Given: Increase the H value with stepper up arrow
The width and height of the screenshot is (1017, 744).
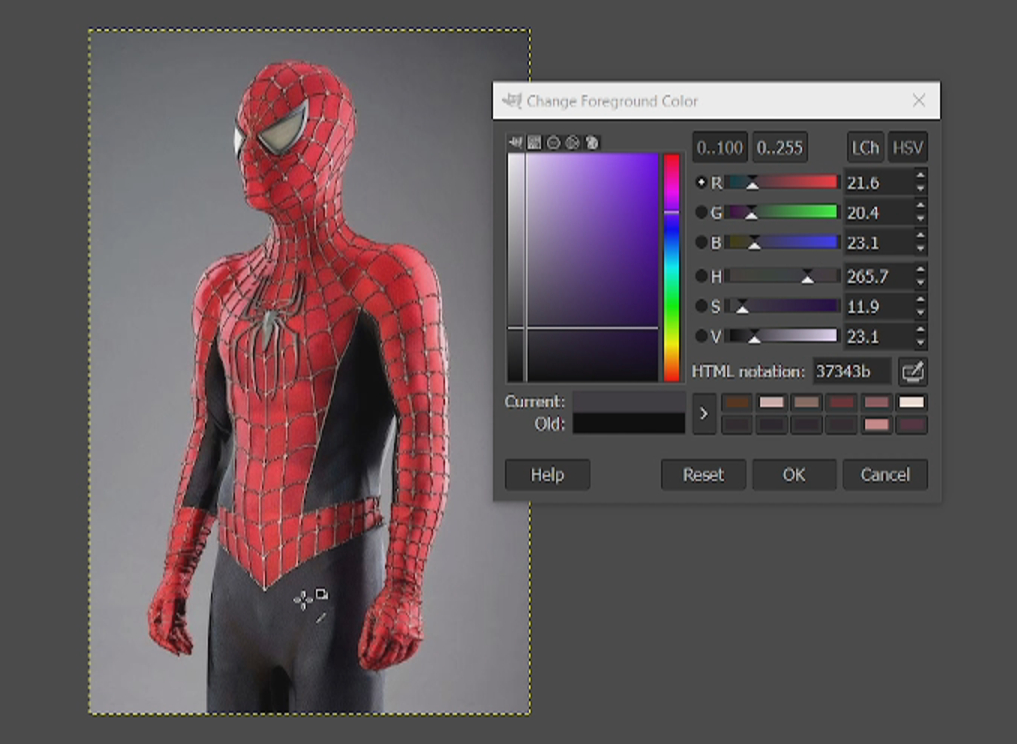Looking at the screenshot, I should pos(920,269).
